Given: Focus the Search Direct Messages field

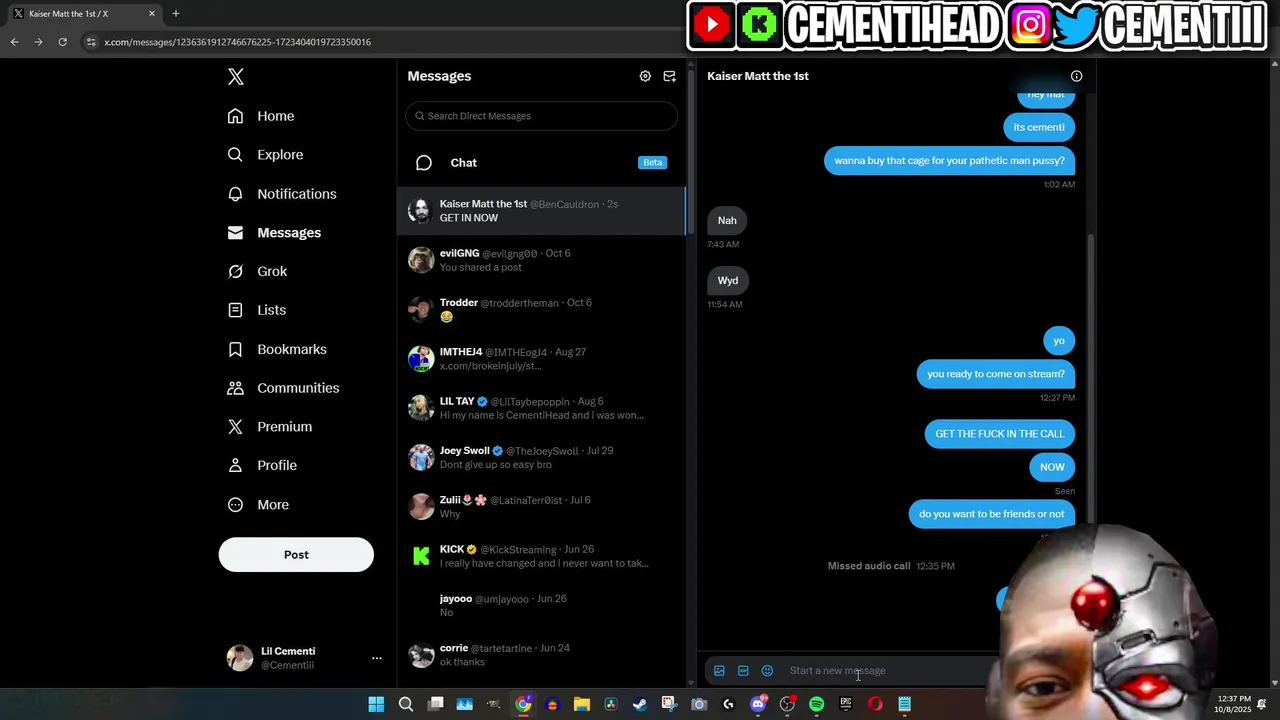Looking at the screenshot, I should coord(542,116).
